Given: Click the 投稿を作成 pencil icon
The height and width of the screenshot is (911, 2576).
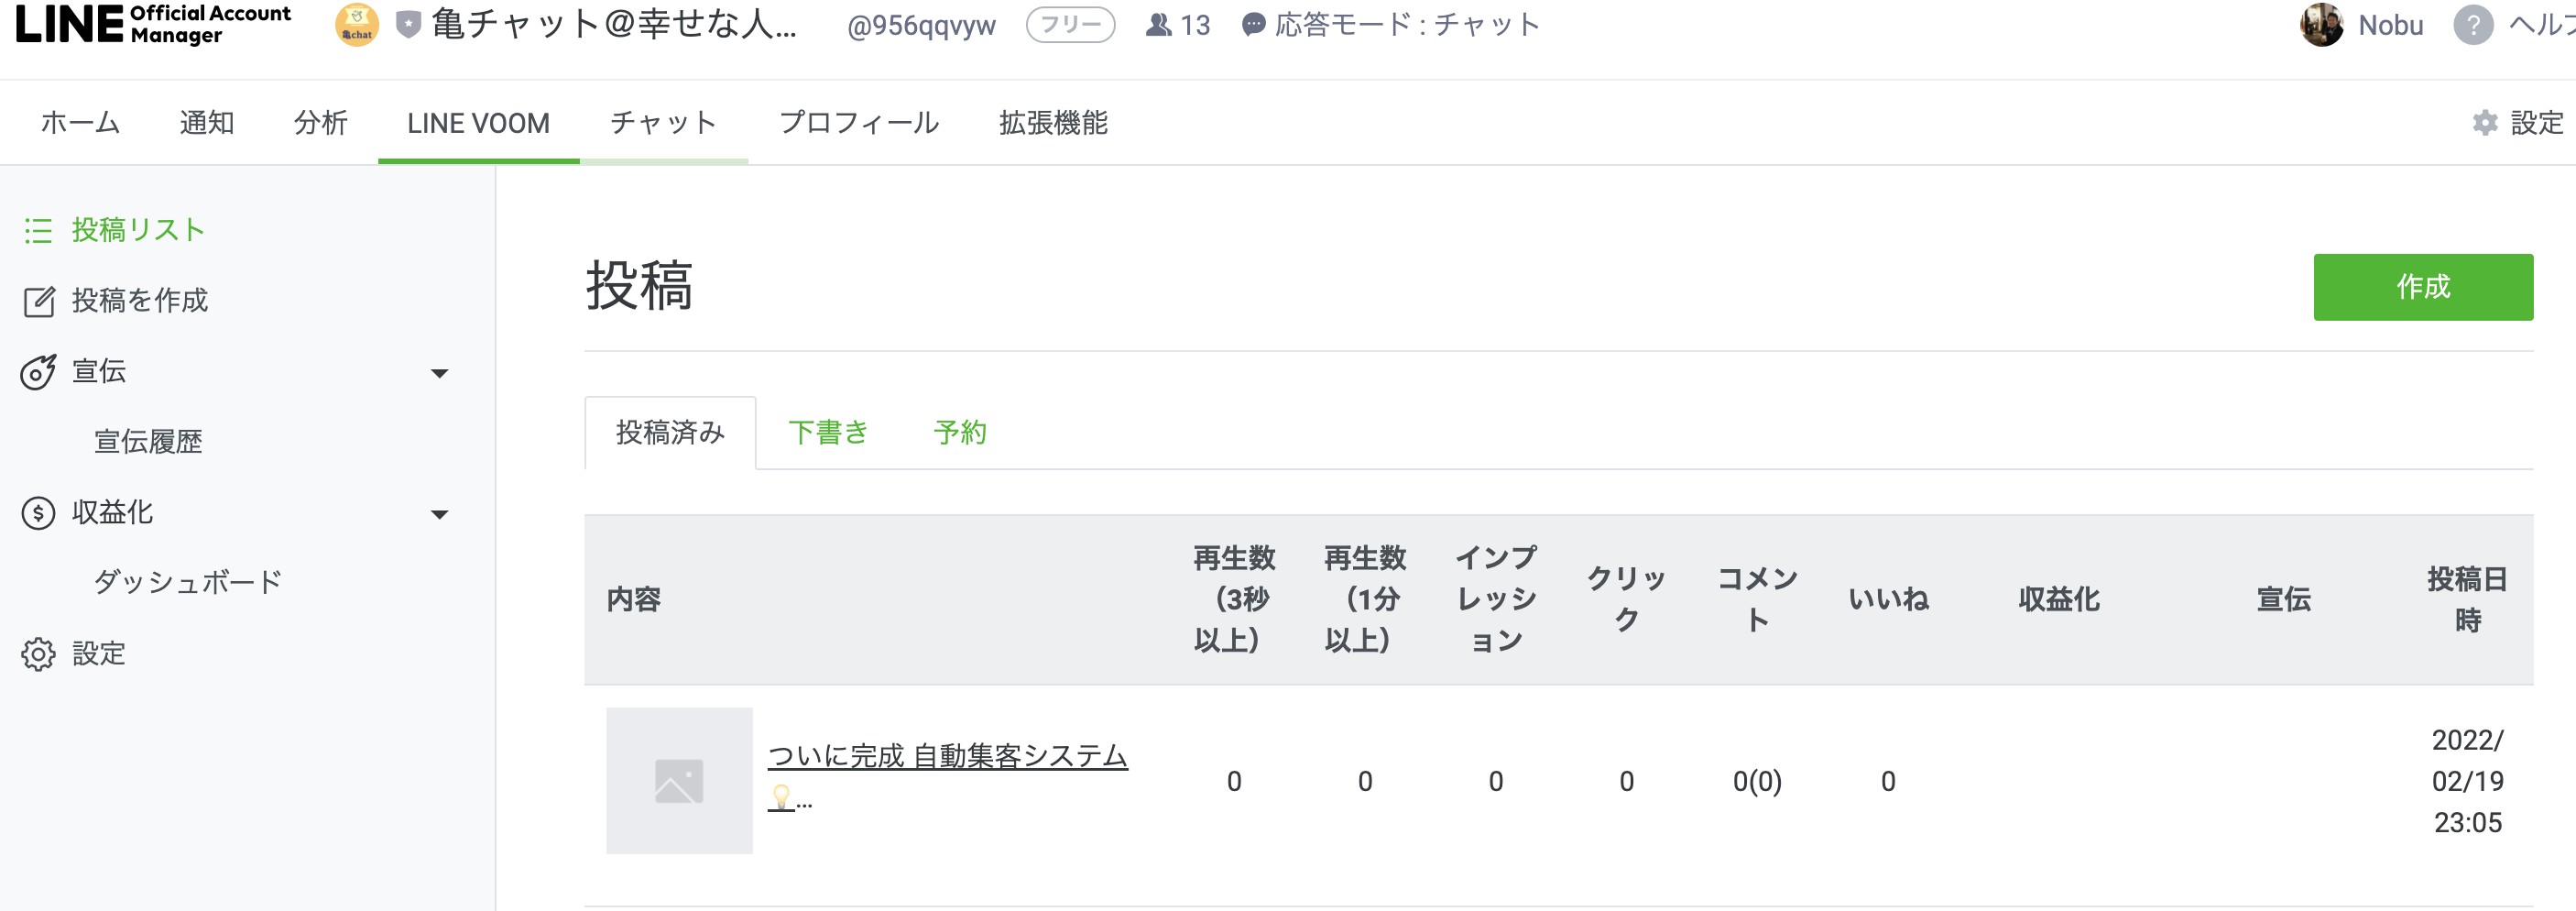Looking at the screenshot, I should [x=38, y=301].
